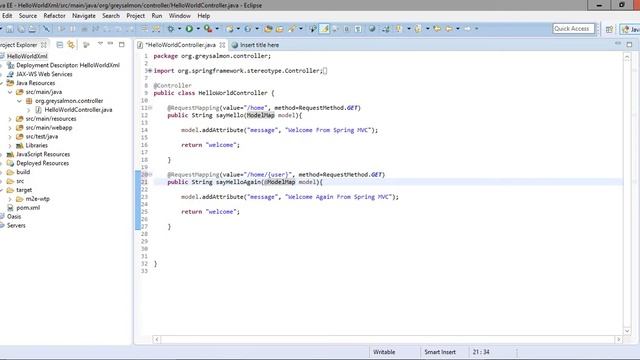Open the internal Web Browser globe icon

point(372,29)
